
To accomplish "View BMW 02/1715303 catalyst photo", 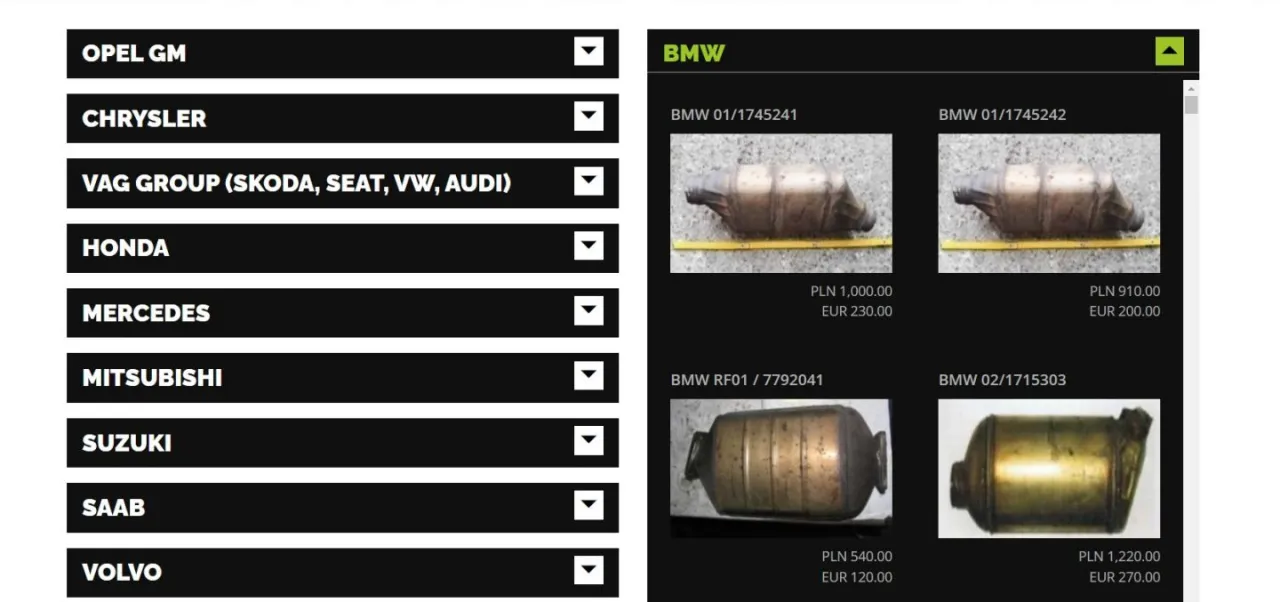I will [1049, 468].
